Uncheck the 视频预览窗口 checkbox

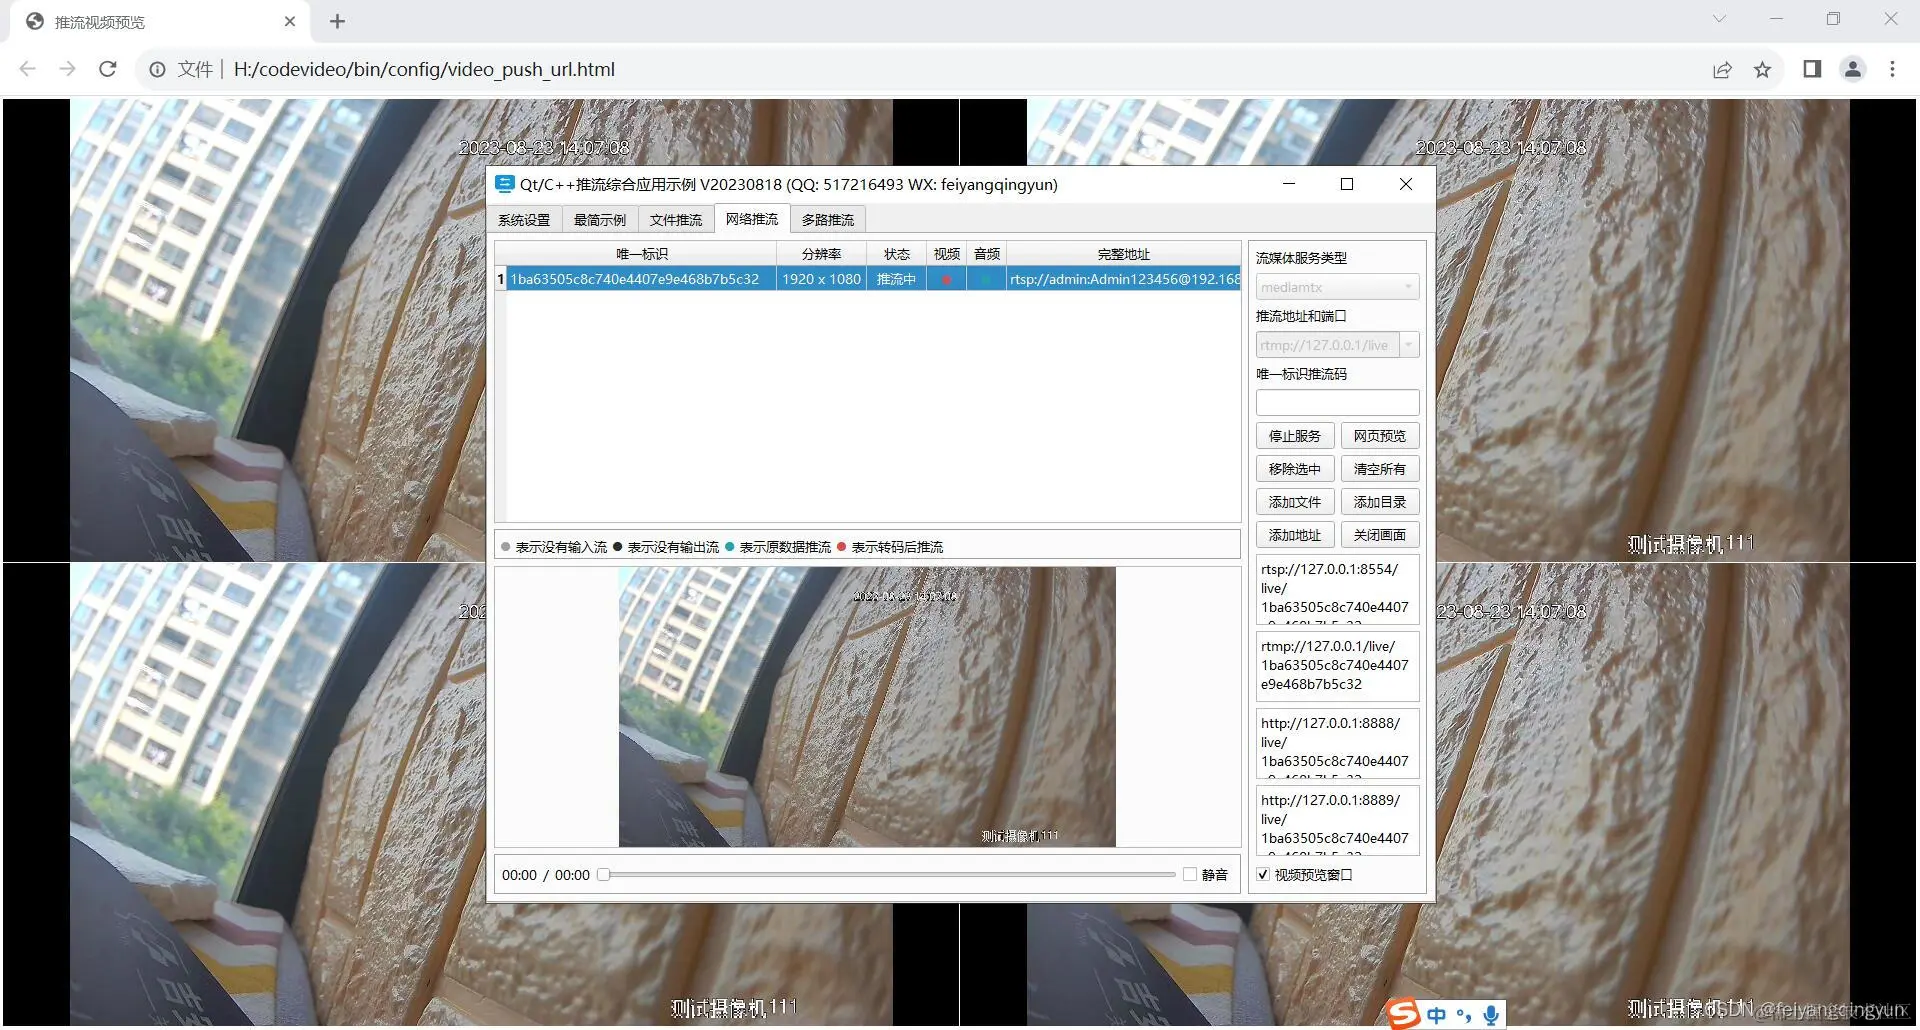point(1263,874)
